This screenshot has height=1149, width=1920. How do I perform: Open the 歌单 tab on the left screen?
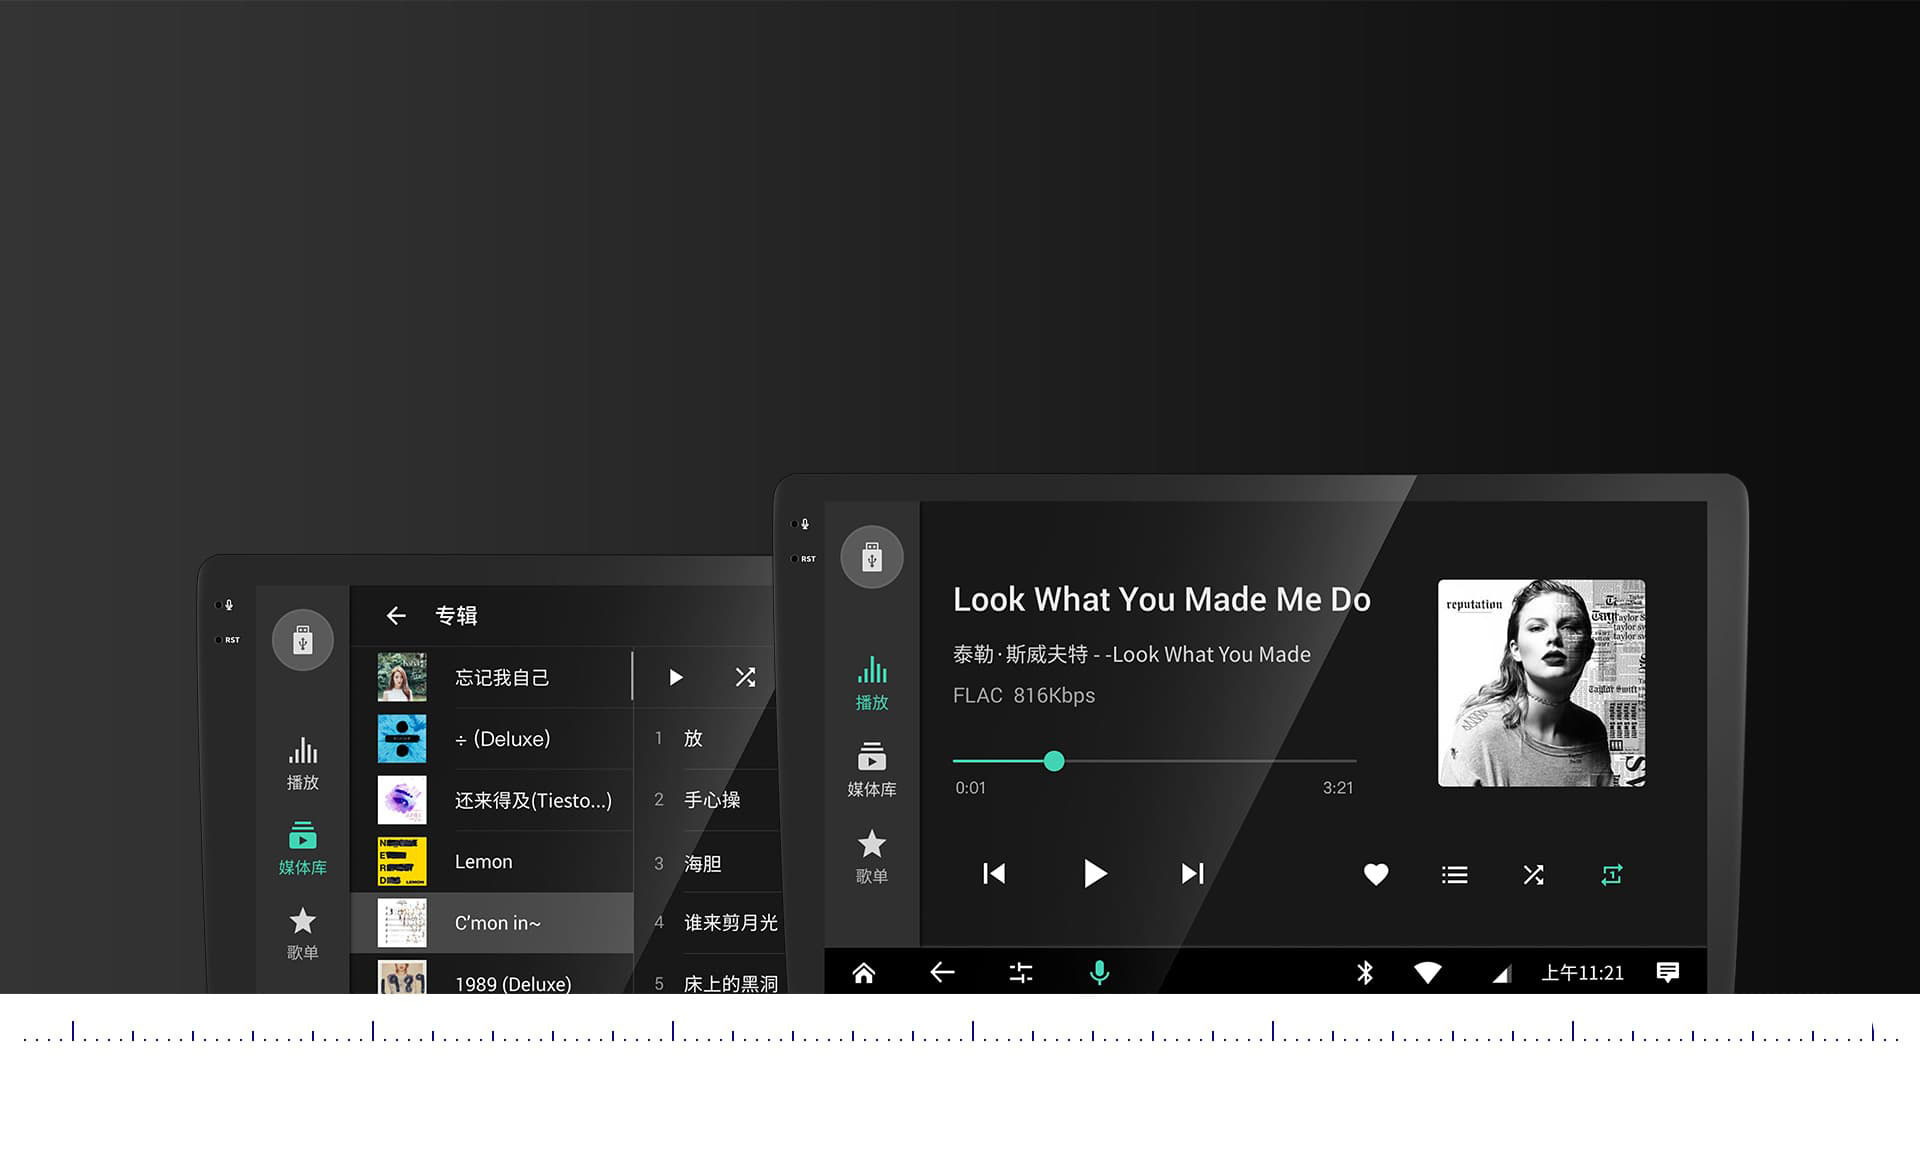[302, 934]
